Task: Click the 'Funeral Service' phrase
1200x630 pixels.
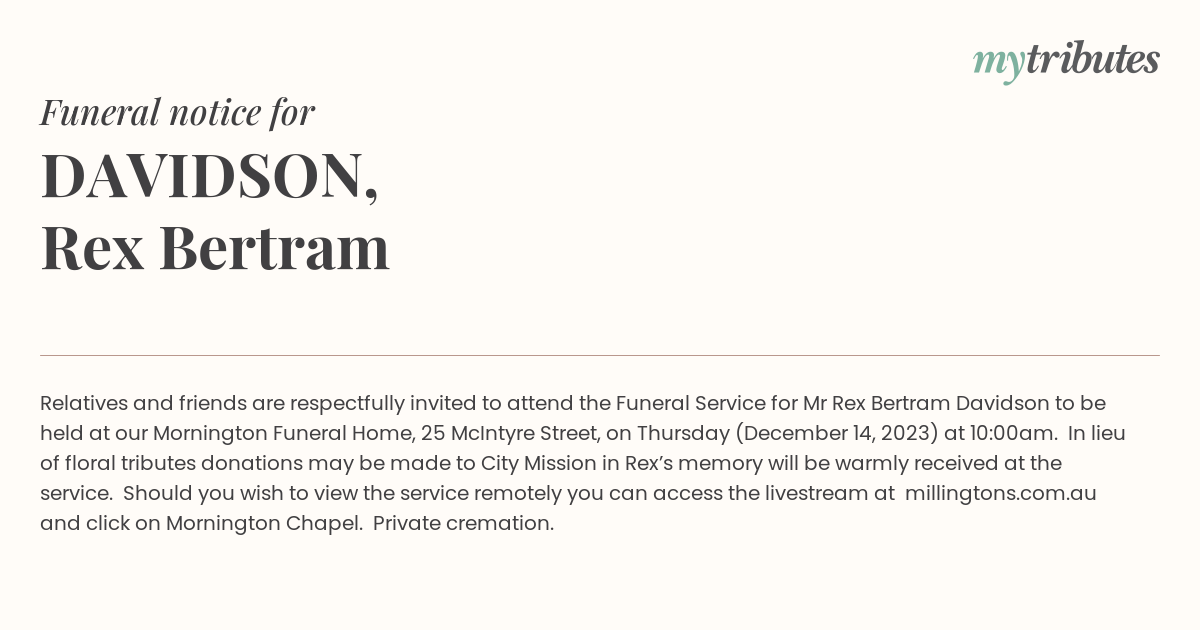Action: [x=690, y=403]
